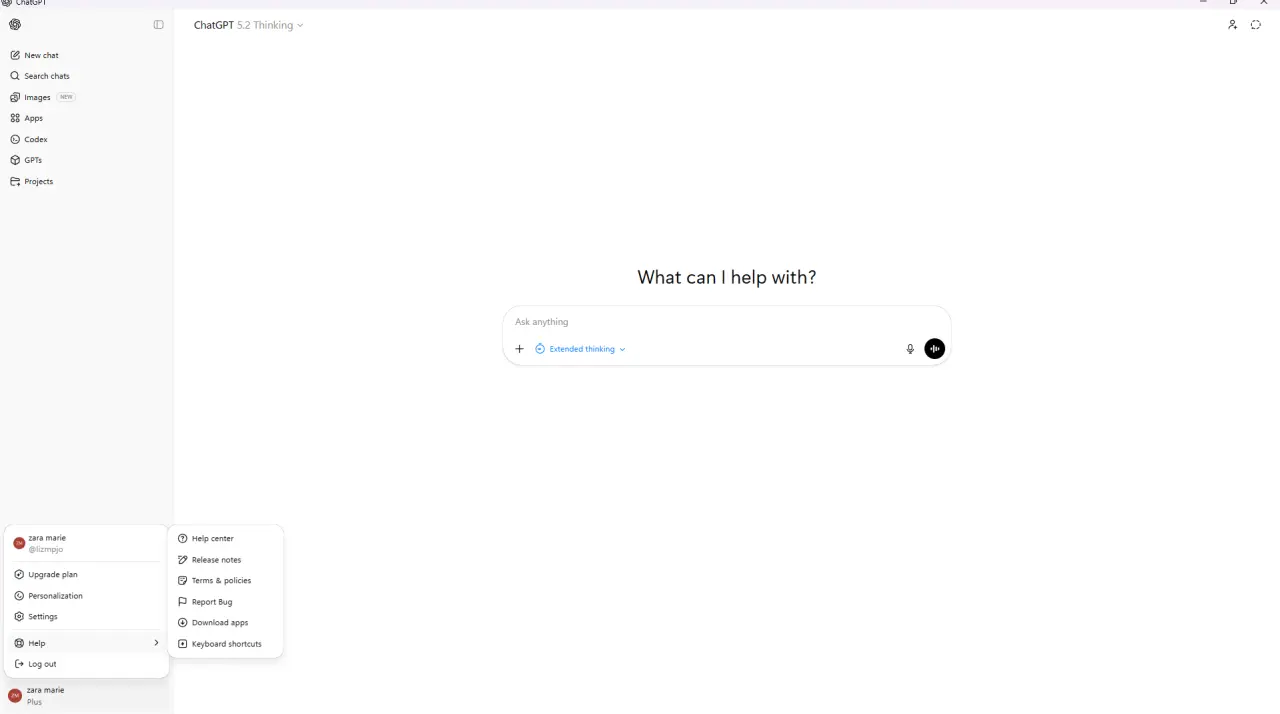The width and height of the screenshot is (1280, 714).
Task: Click the Ask anything input field
Action: pyautogui.click(x=727, y=322)
